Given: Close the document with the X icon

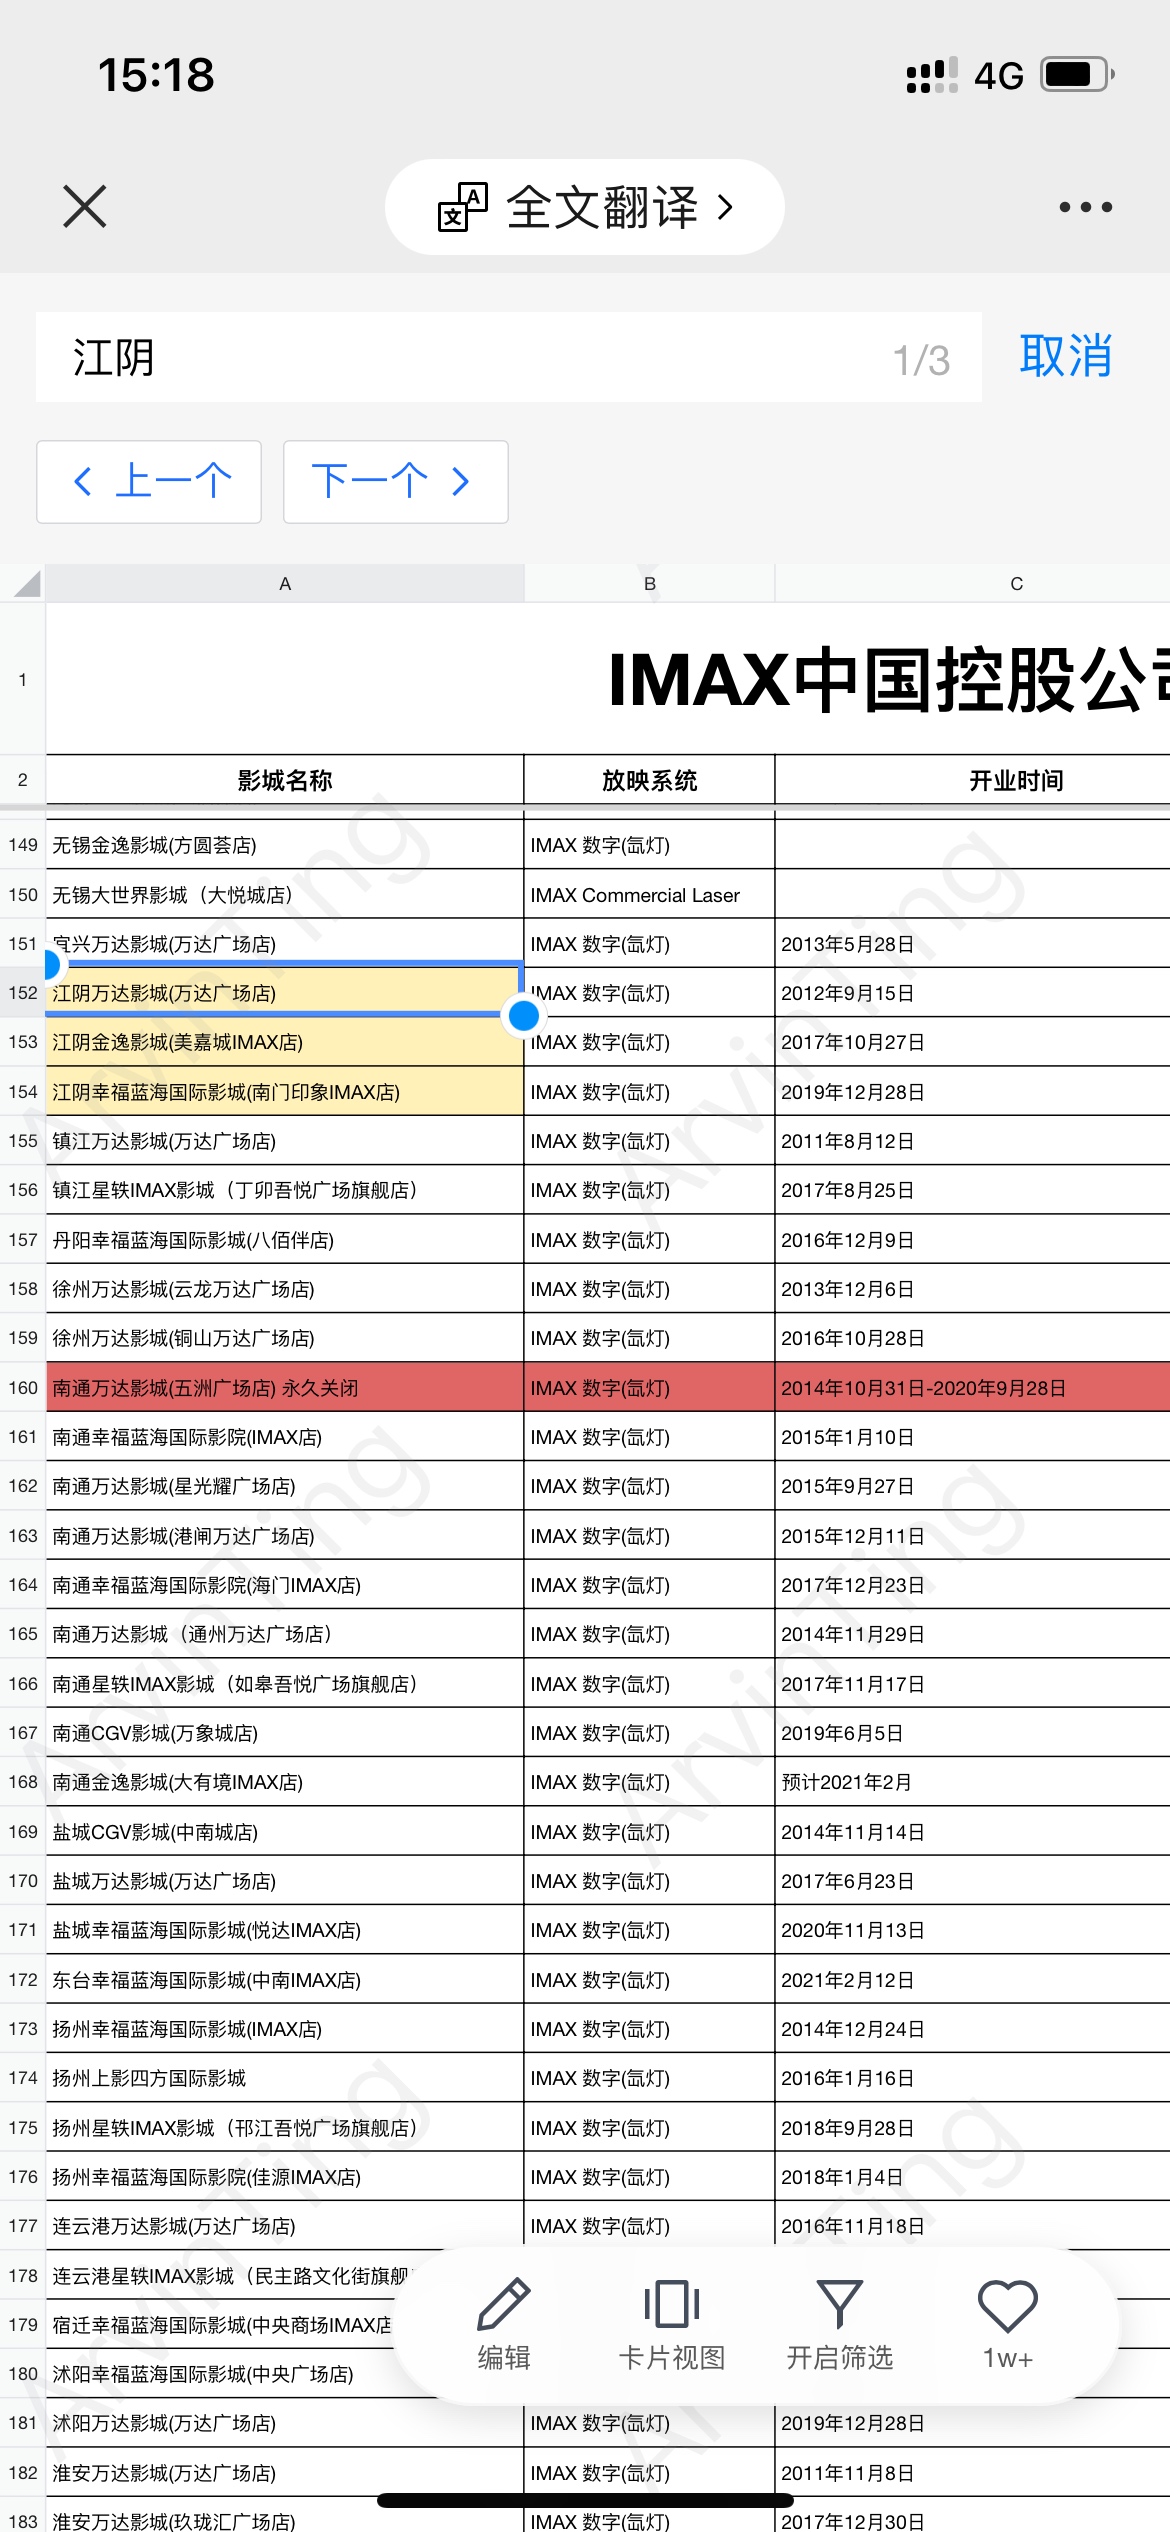Looking at the screenshot, I should [84, 207].
